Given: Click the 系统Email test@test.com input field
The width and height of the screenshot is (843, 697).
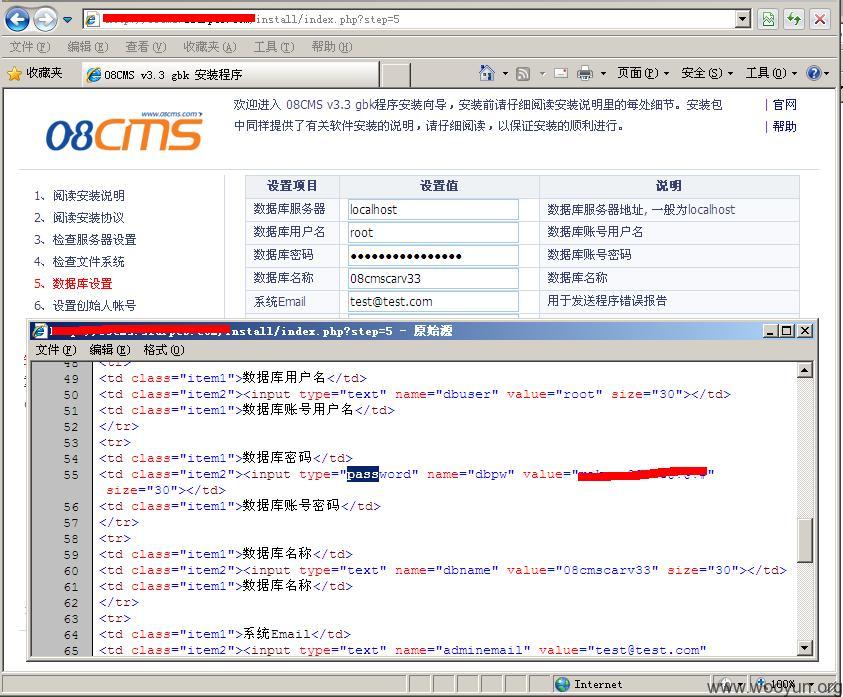Looking at the screenshot, I should (433, 302).
